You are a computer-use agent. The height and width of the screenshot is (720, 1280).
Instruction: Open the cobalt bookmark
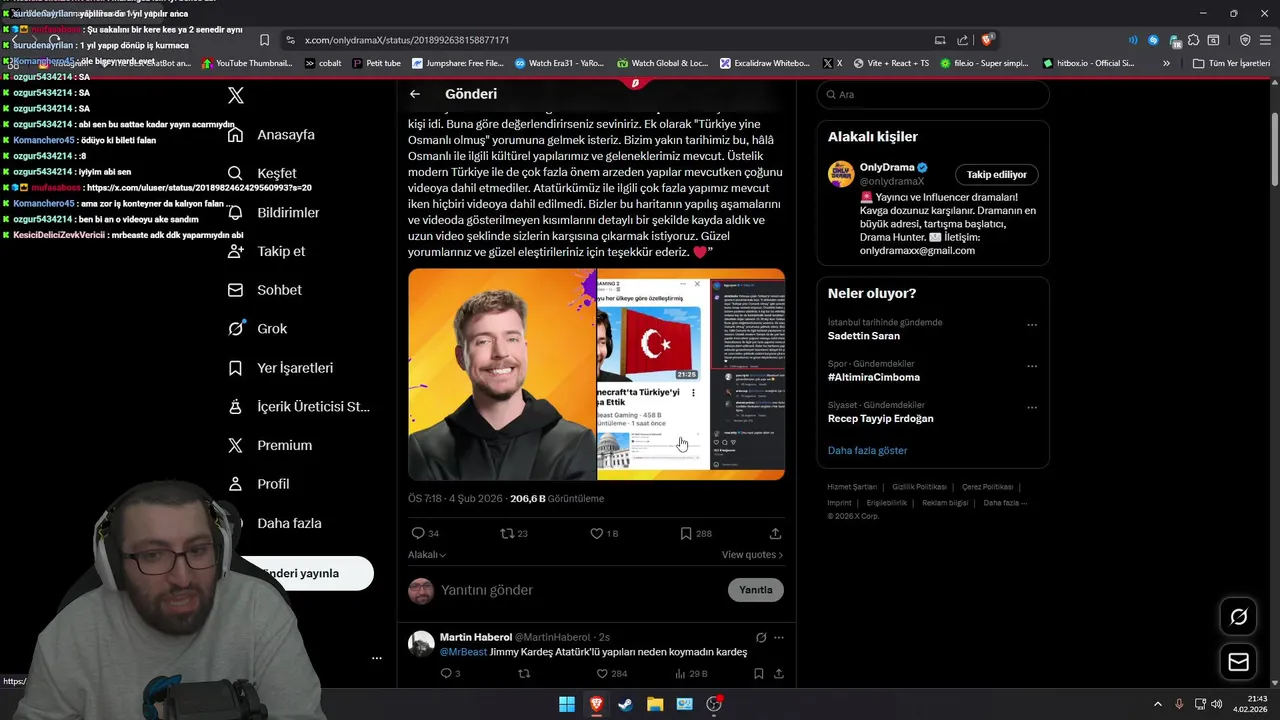(x=323, y=63)
